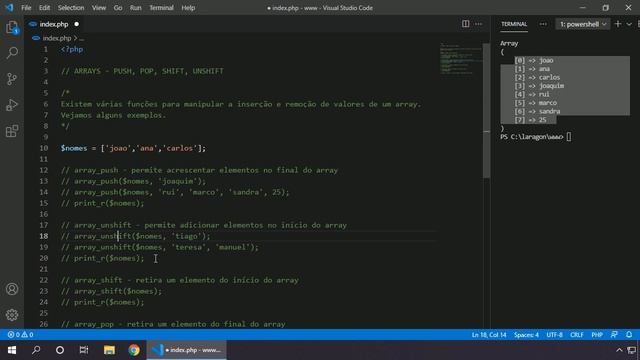
Task: Close unsaved index.php tab via dot
Action: pyautogui.click(x=76, y=24)
